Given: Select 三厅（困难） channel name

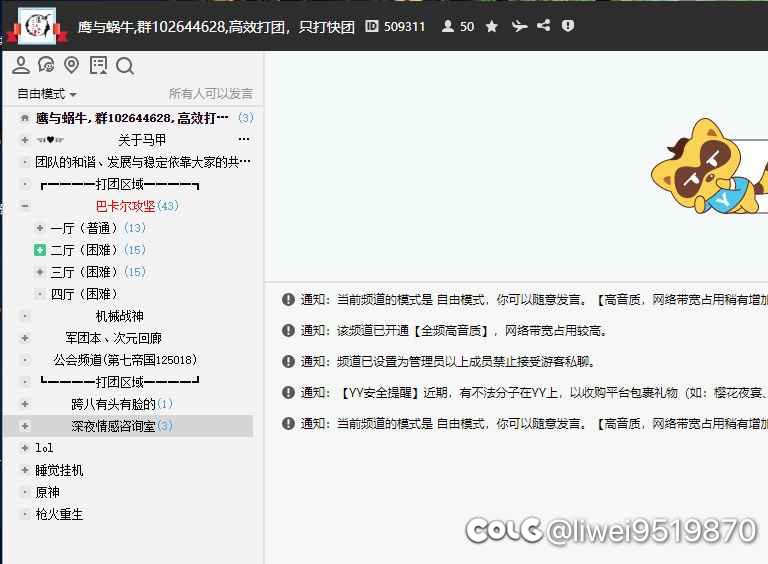Looking at the screenshot, I should [x=84, y=272].
